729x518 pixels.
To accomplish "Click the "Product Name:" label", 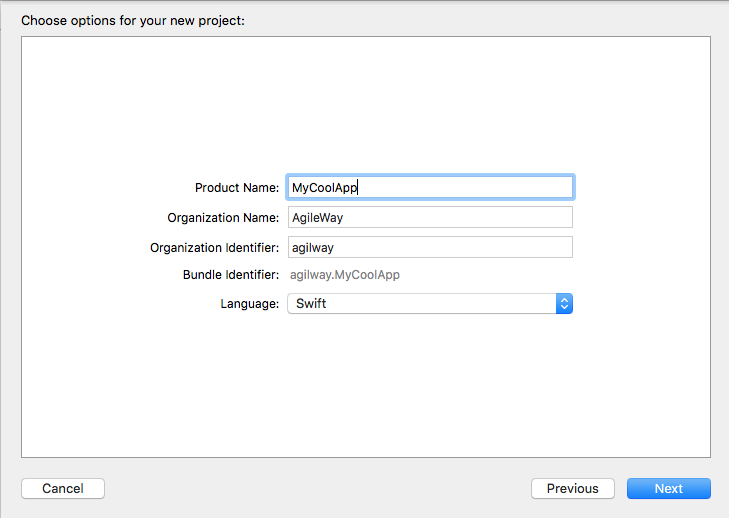I will pos(237,188).
